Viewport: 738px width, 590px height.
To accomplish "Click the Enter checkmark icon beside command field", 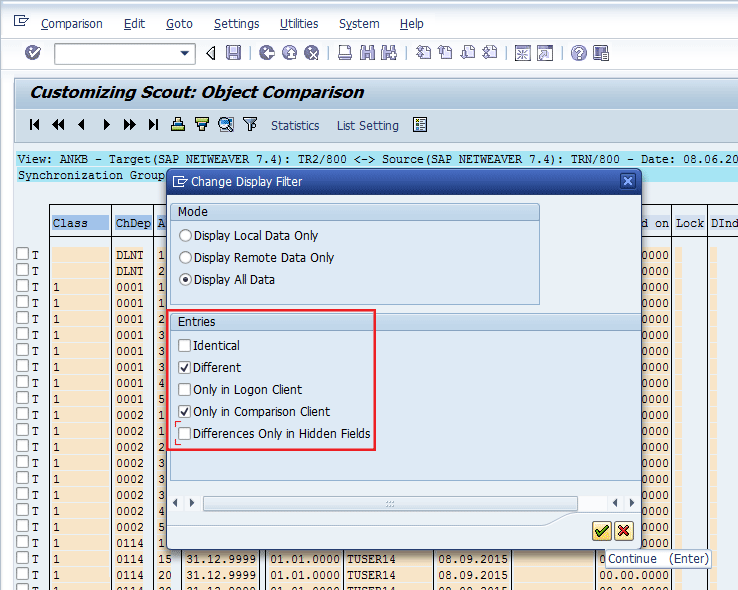I will (x=33, y=53).
